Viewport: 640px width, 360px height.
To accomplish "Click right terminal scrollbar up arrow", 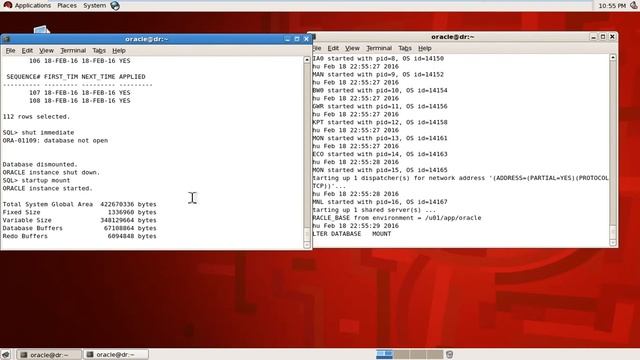I will [613, 58].
